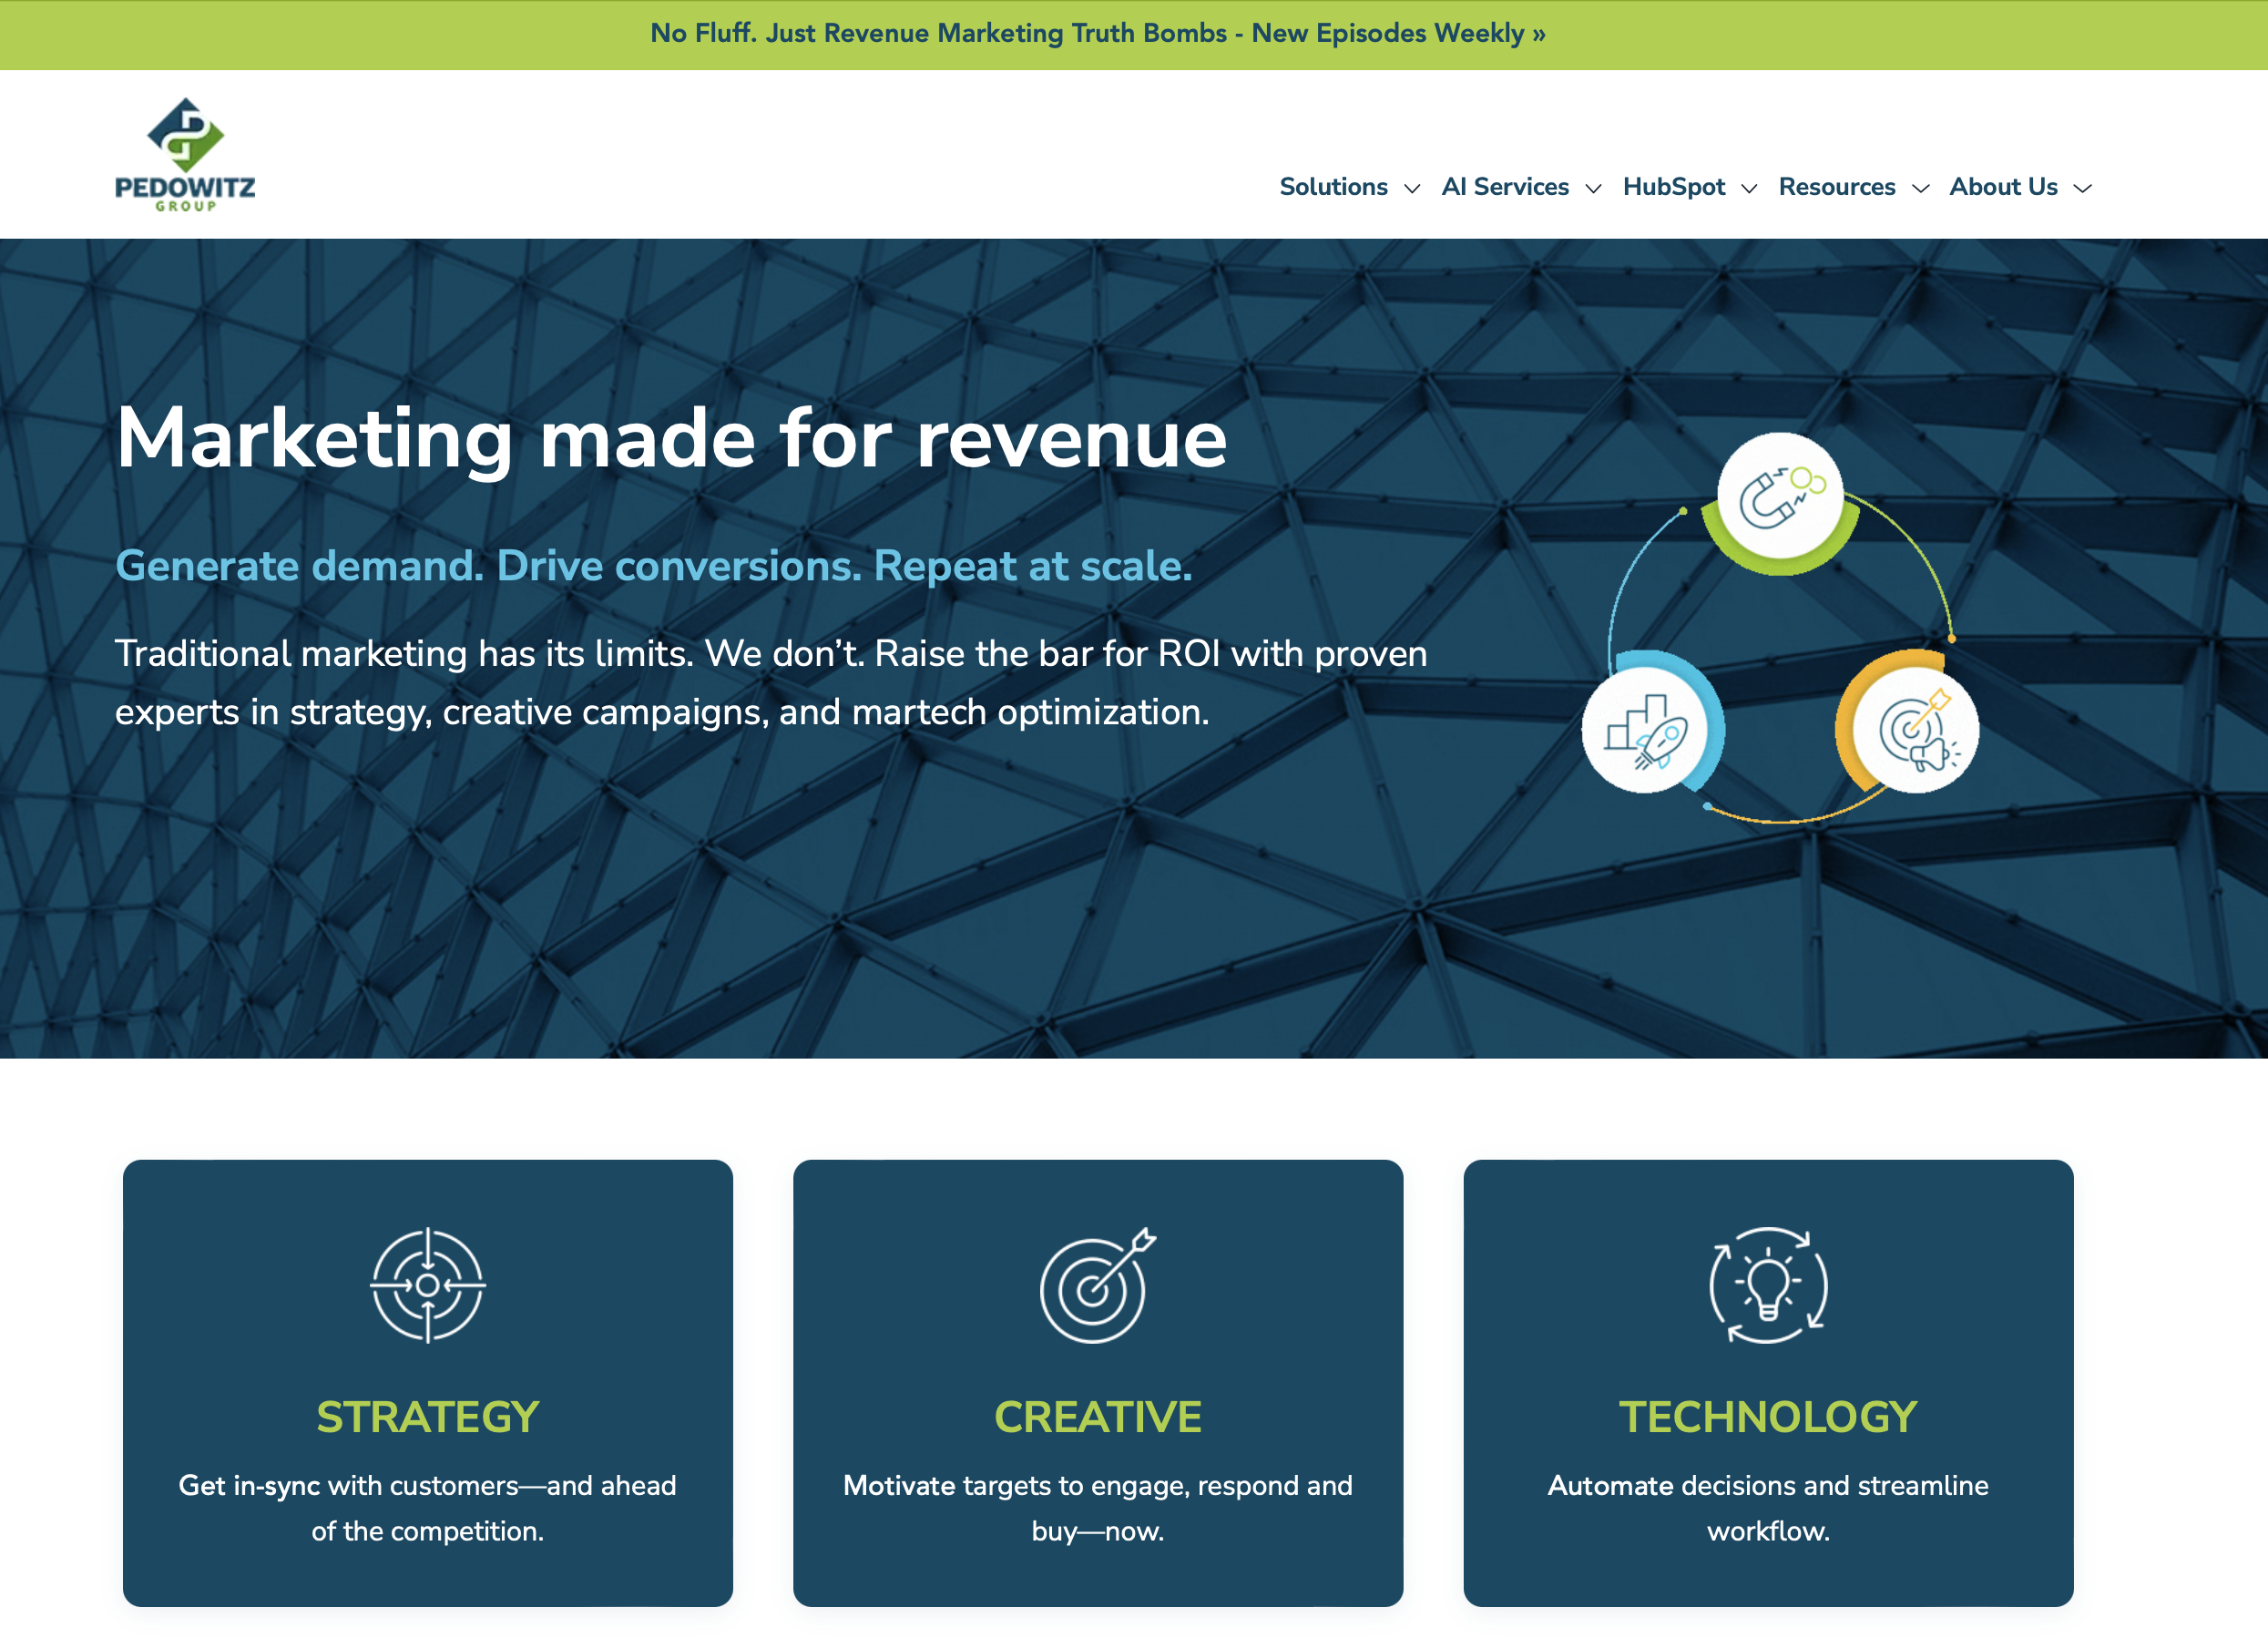Viewport: 2268px width, 1638px height.
Task: Click the lightbulb cycle icon on the Technology card
Action: [1768, 1285]
